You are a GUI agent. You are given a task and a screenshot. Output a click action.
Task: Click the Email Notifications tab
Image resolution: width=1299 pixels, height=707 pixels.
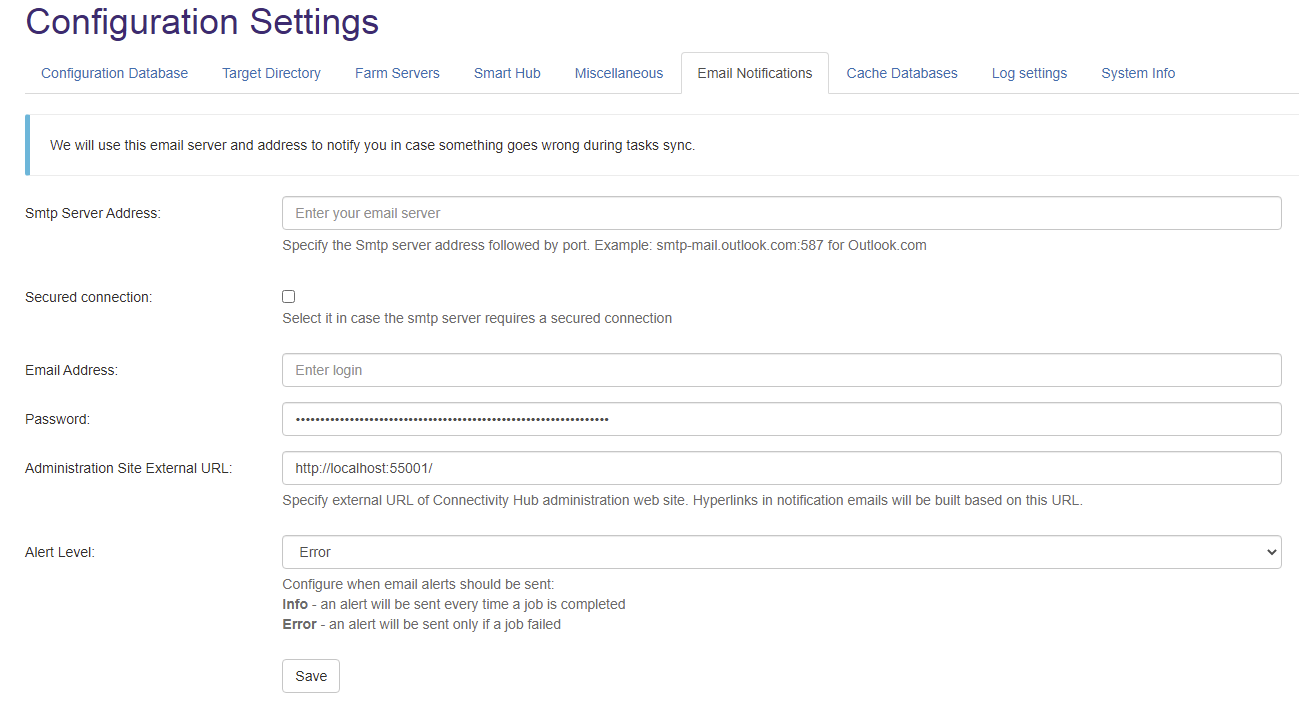(754, 73)
